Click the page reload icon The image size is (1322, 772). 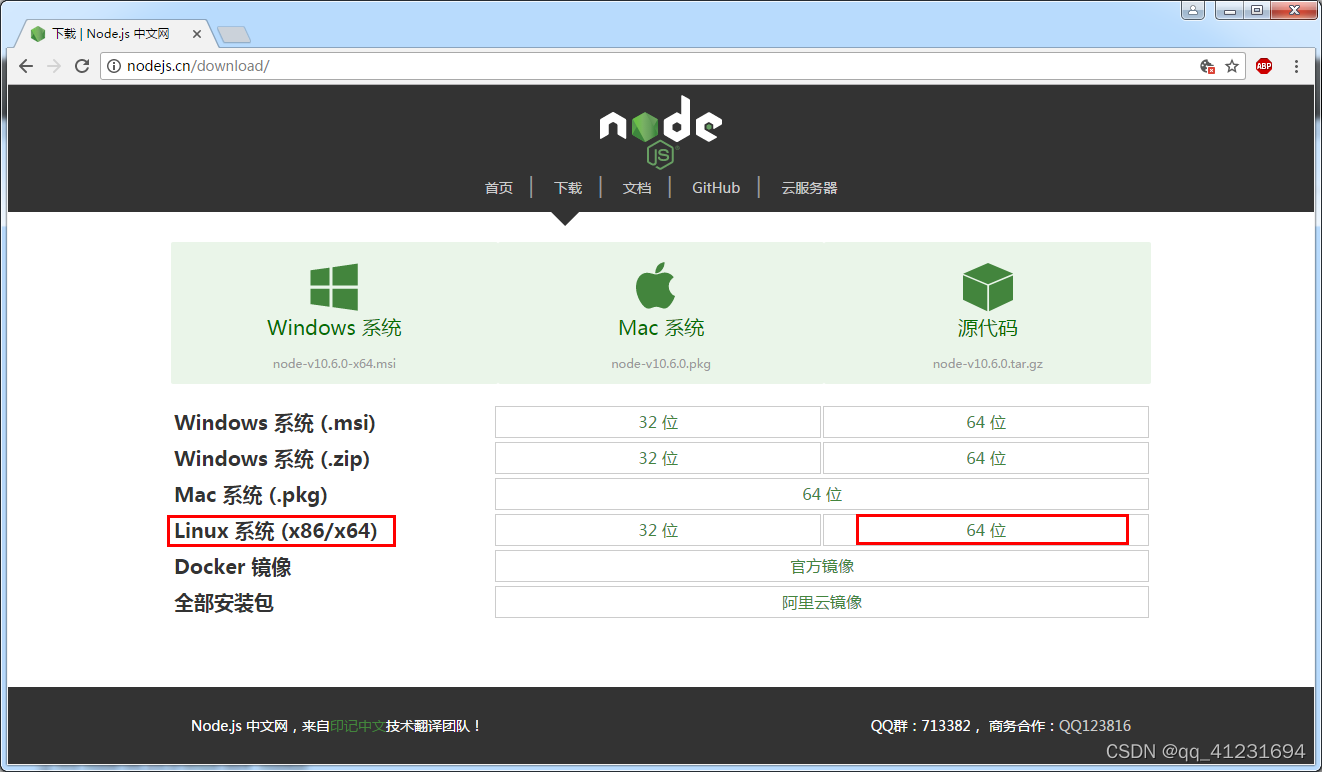pos(82,66)
